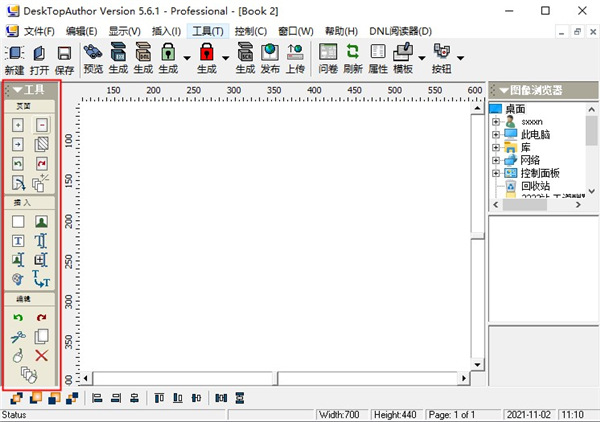The height and width of the screenshot is (422, 600).
Task: Open the 编辑(E) menu
Action: 81,31
